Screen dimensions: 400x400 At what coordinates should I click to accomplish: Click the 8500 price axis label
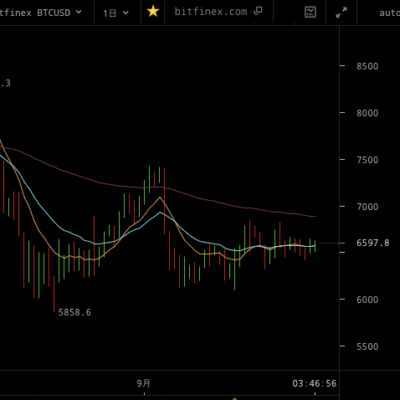[x=367, y=66]
